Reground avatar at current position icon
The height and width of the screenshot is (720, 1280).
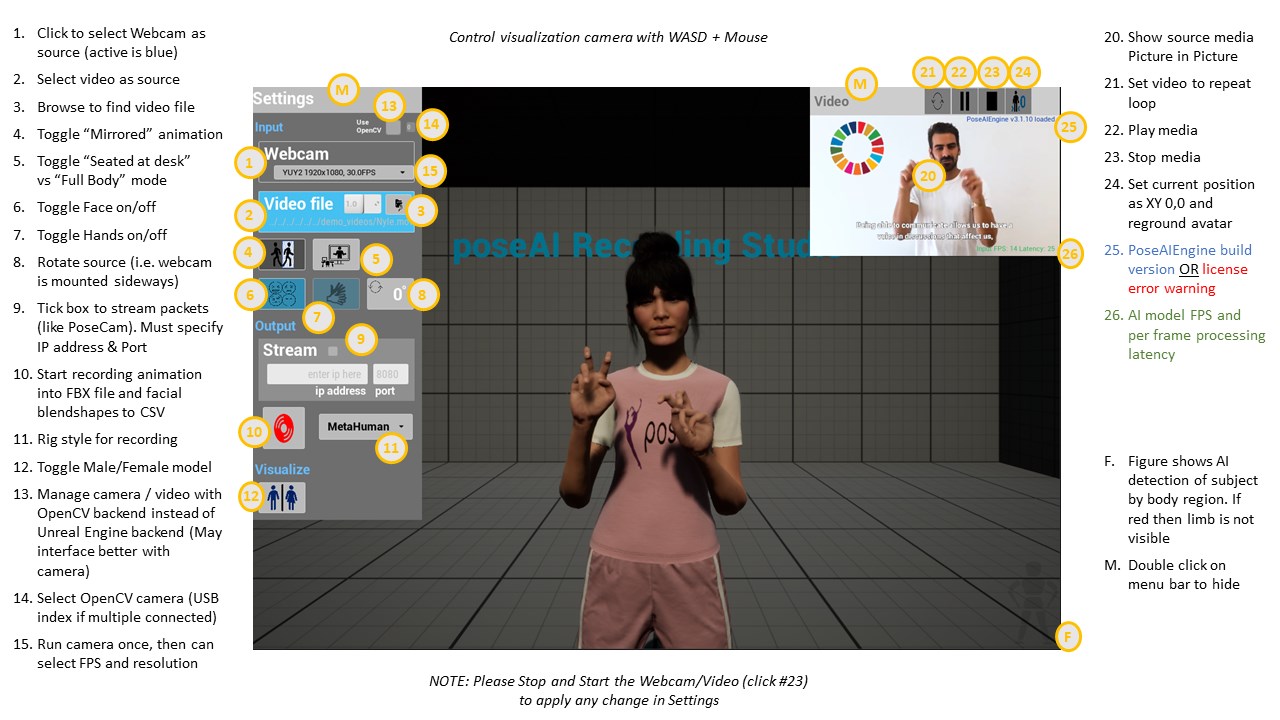click(1019, 101)
